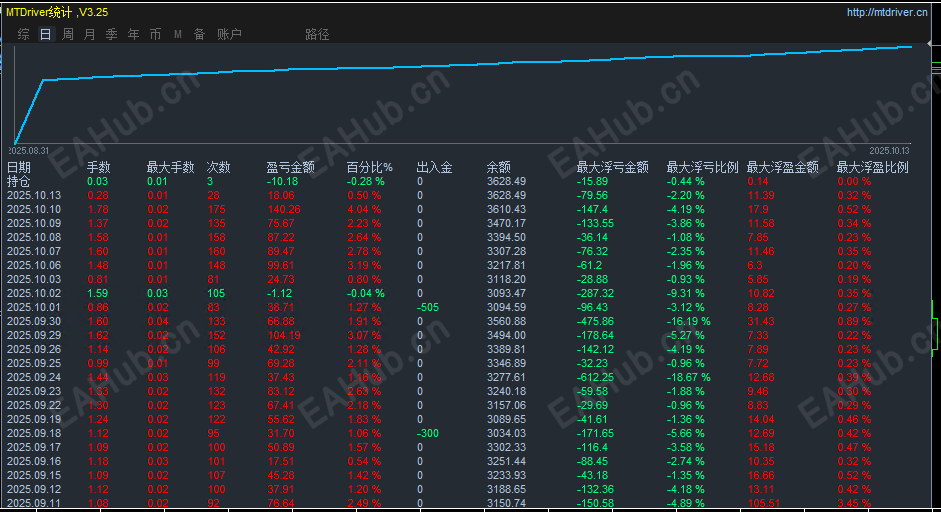Viewport: 941px width, 512px height.
Task: Select the 2025.09.24 date row
Action: (465, 378)
